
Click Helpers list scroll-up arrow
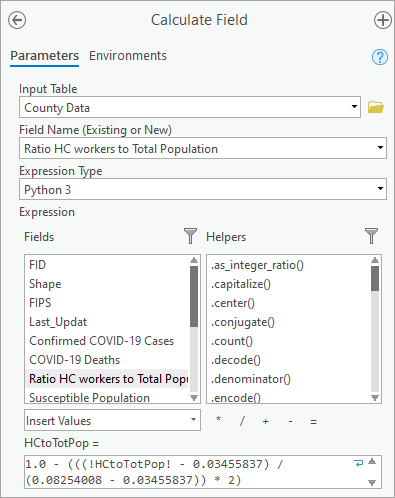point(375,260)
